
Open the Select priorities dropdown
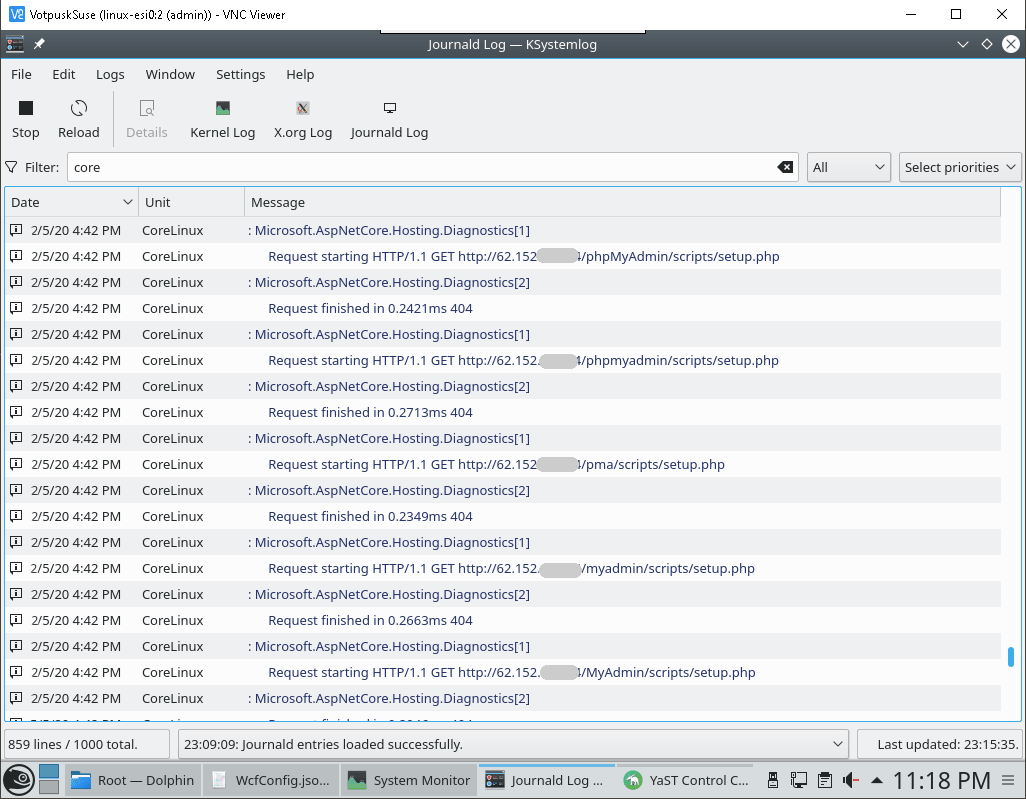(x=960, y=168)
